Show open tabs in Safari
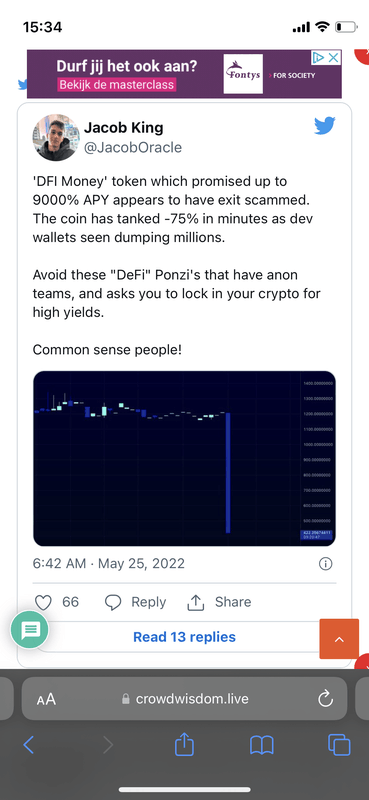 coord(339,745)
